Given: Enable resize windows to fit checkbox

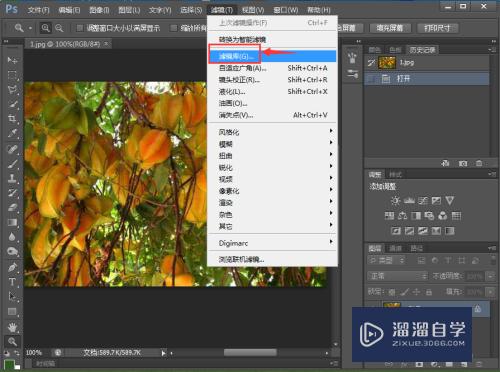Looking at the screenshot, I should click(80, 28).
